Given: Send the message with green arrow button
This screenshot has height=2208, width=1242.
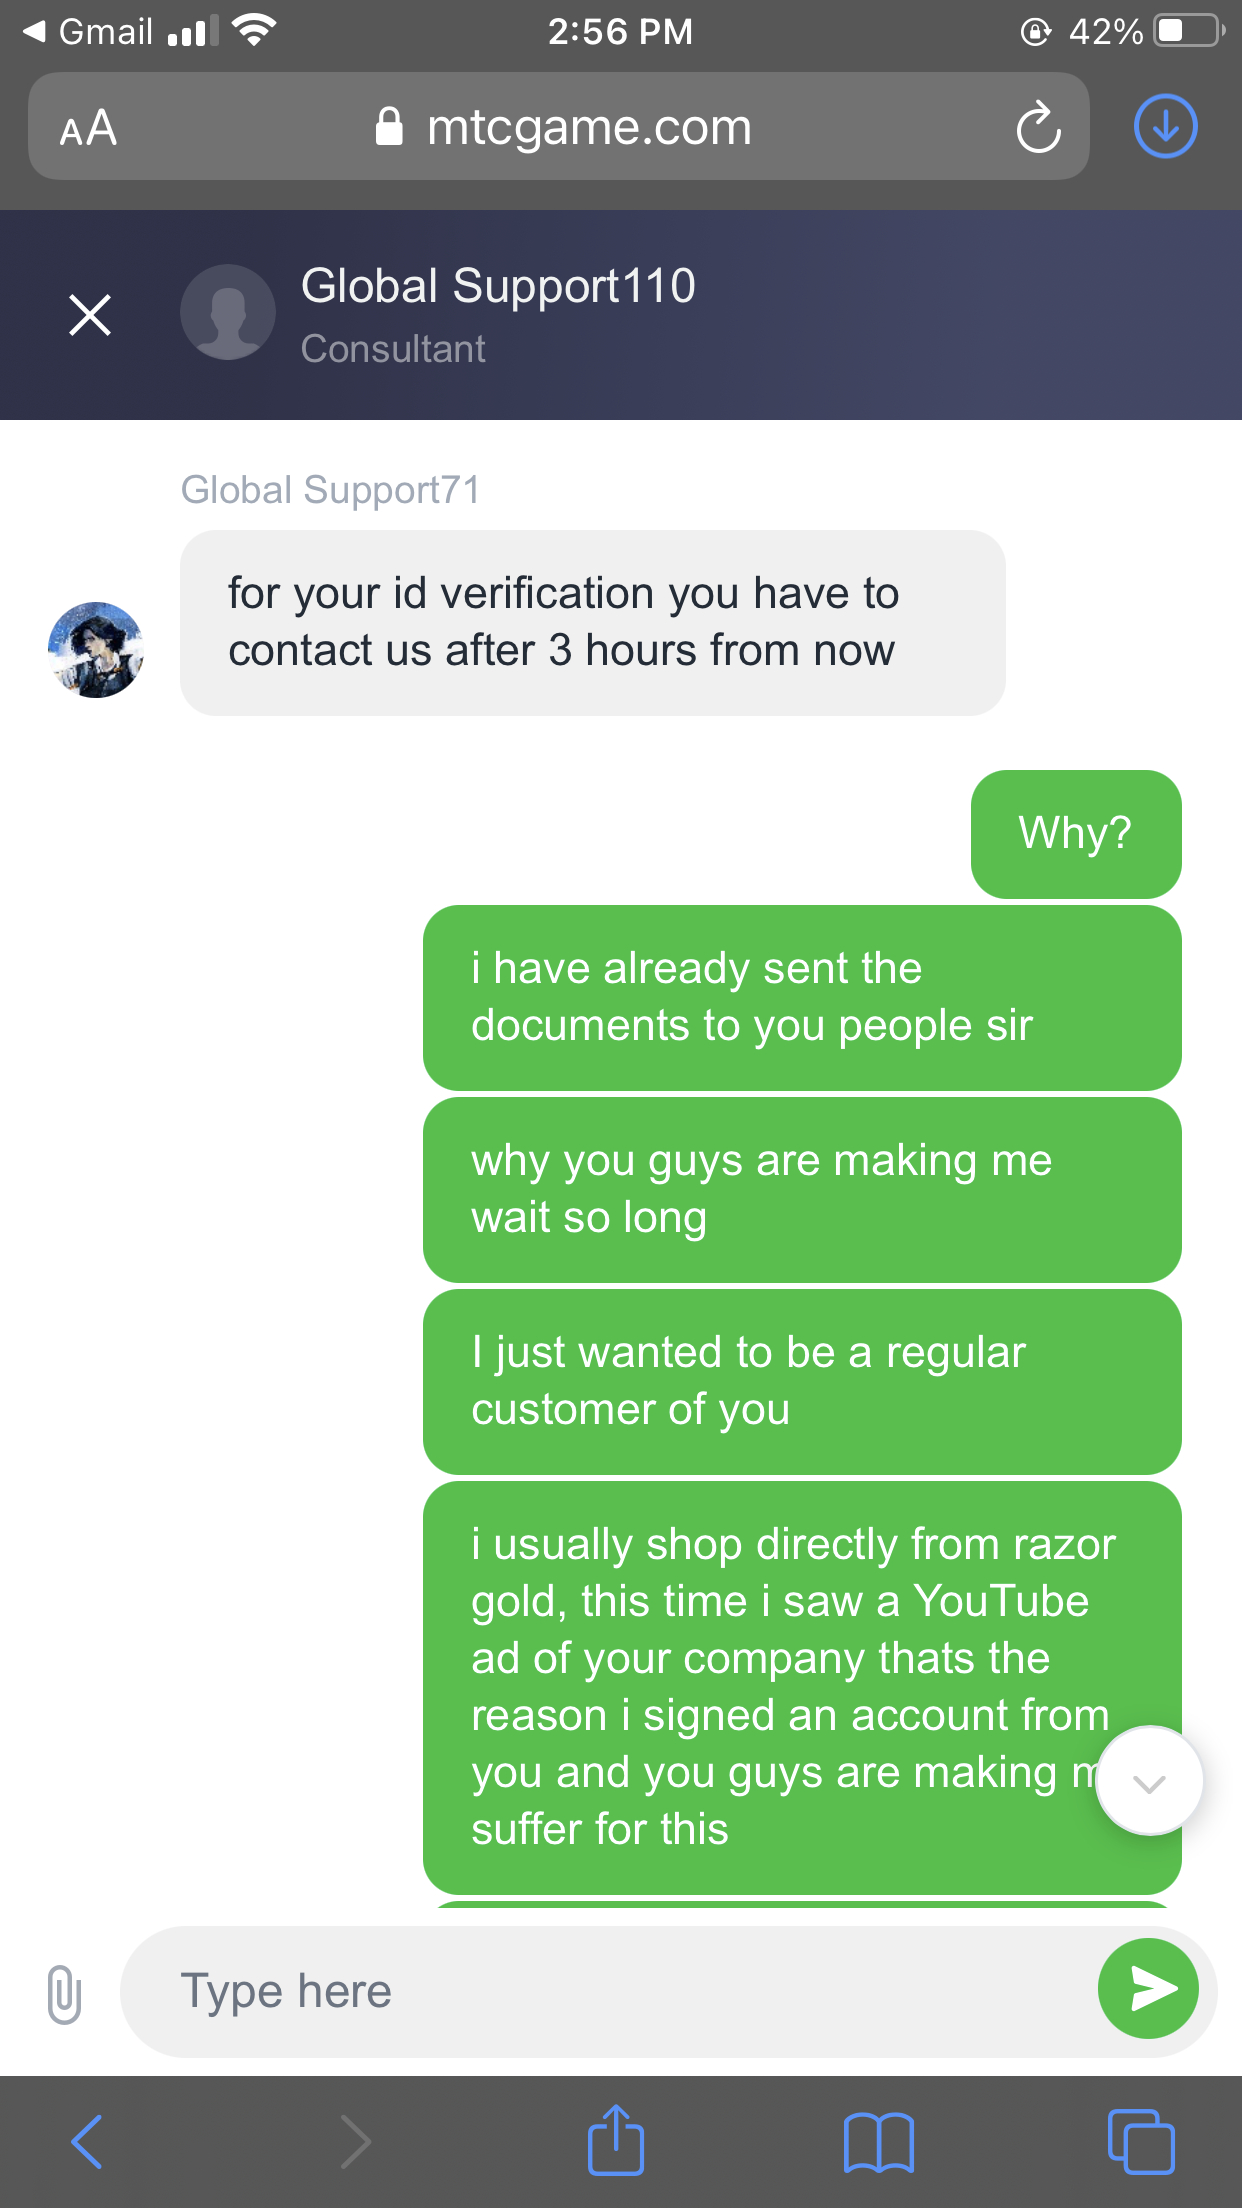Looking at the screenshot, I should pos(1148,1988).
